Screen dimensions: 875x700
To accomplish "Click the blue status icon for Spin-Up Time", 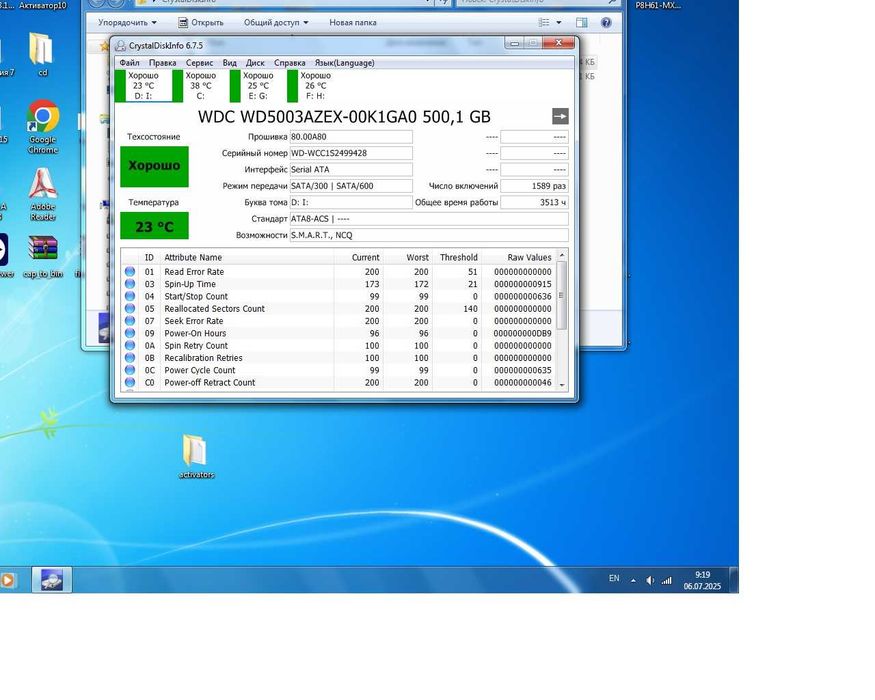I will (x=130, y=284).
